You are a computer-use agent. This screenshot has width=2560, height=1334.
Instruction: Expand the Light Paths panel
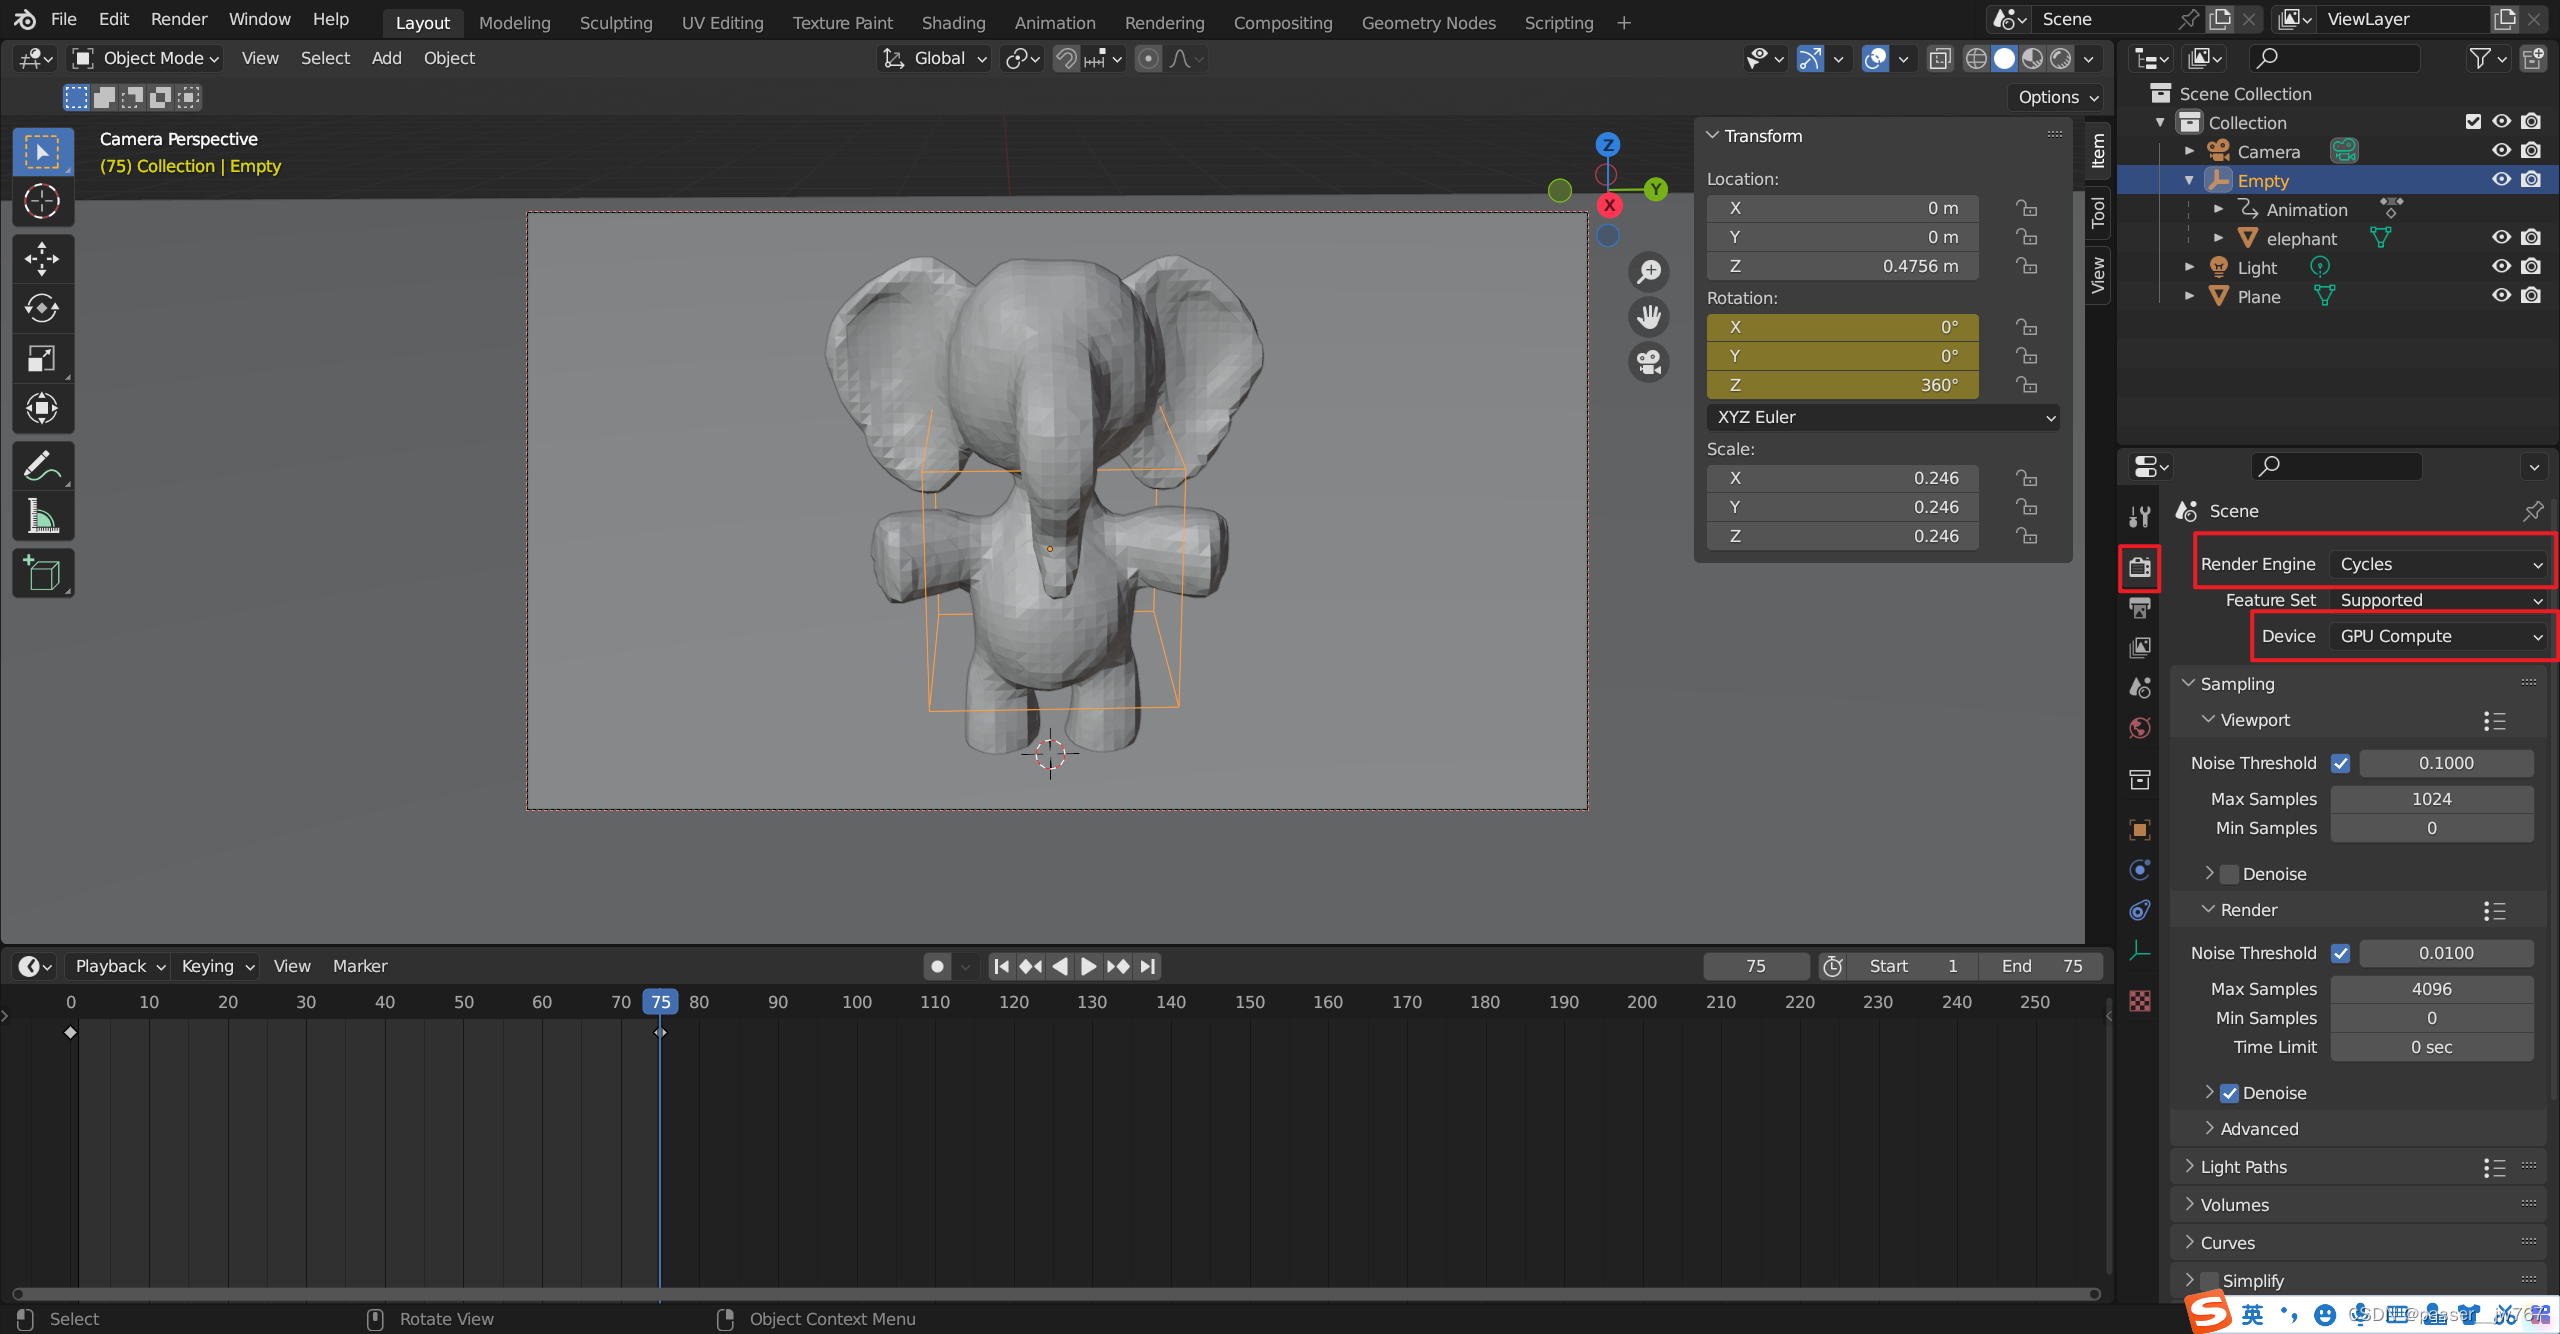coord(2243,1167)
